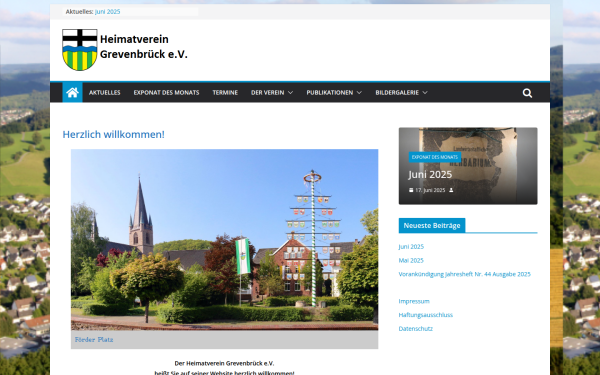Open the Impressum link
The height and width of the screenshot is (375, 600).
pyautogui.click(x=414, y=302)
